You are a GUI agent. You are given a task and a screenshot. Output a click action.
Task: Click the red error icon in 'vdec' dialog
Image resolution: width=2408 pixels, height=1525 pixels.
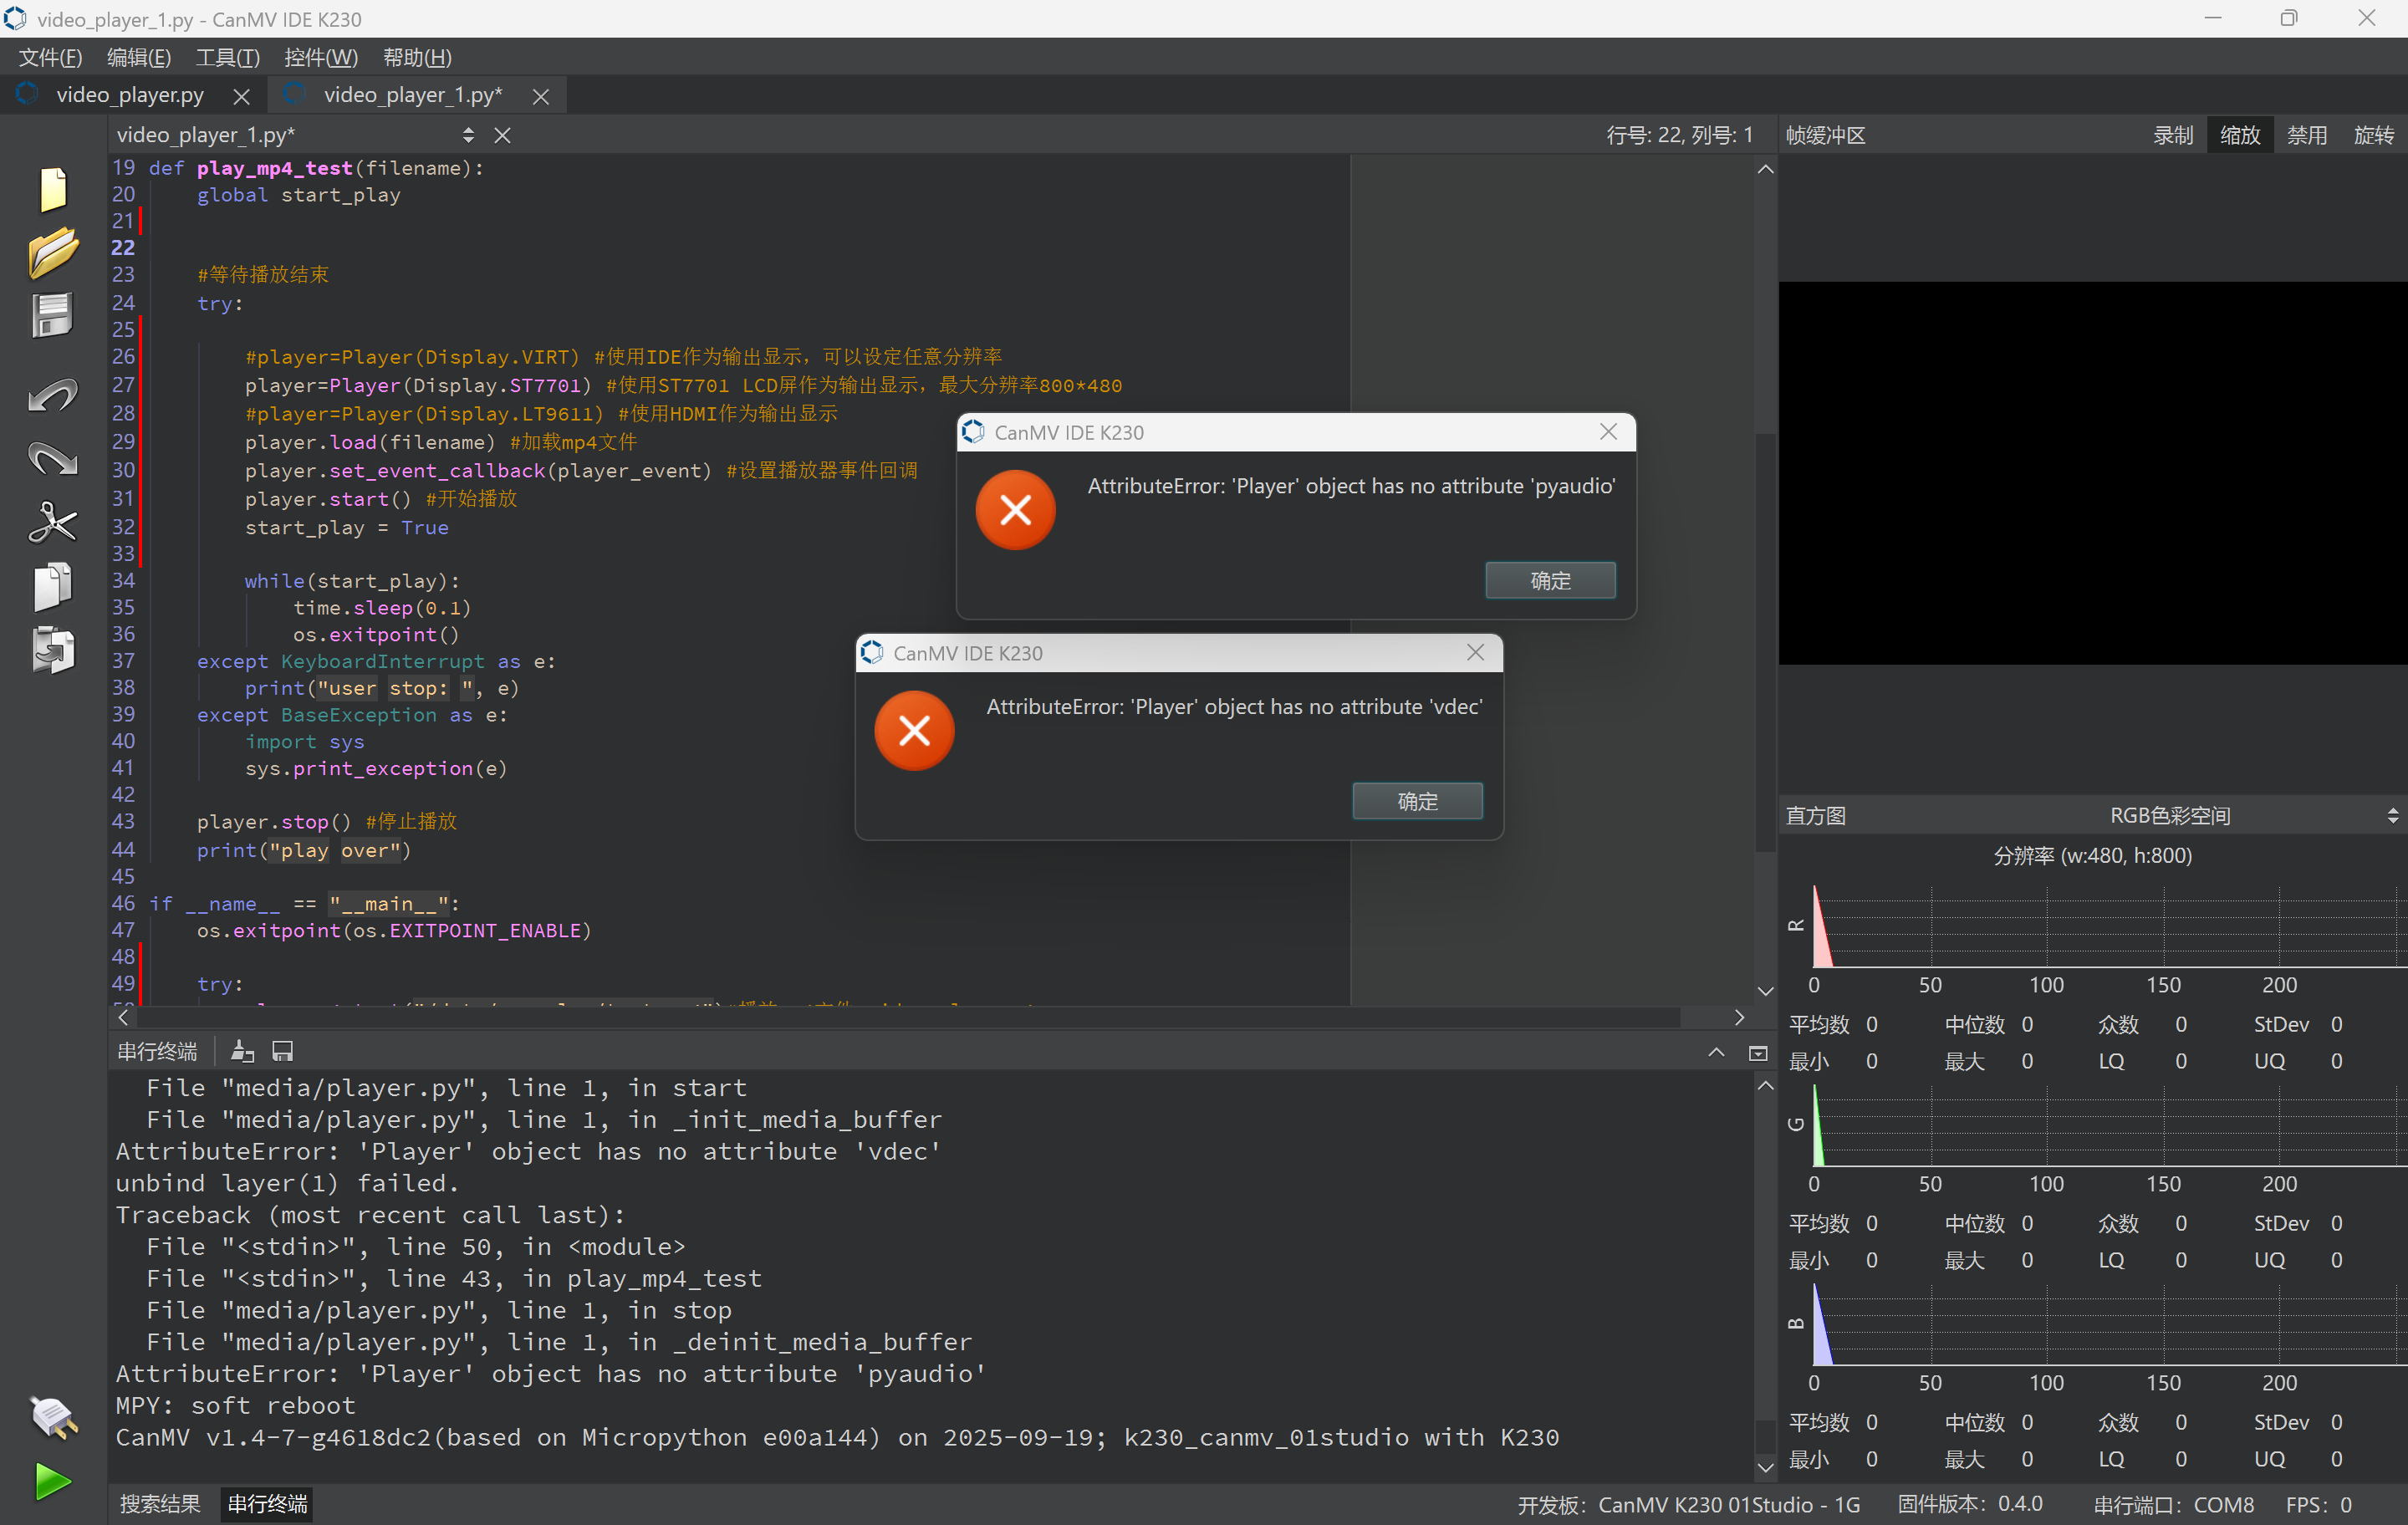(914, 730)
